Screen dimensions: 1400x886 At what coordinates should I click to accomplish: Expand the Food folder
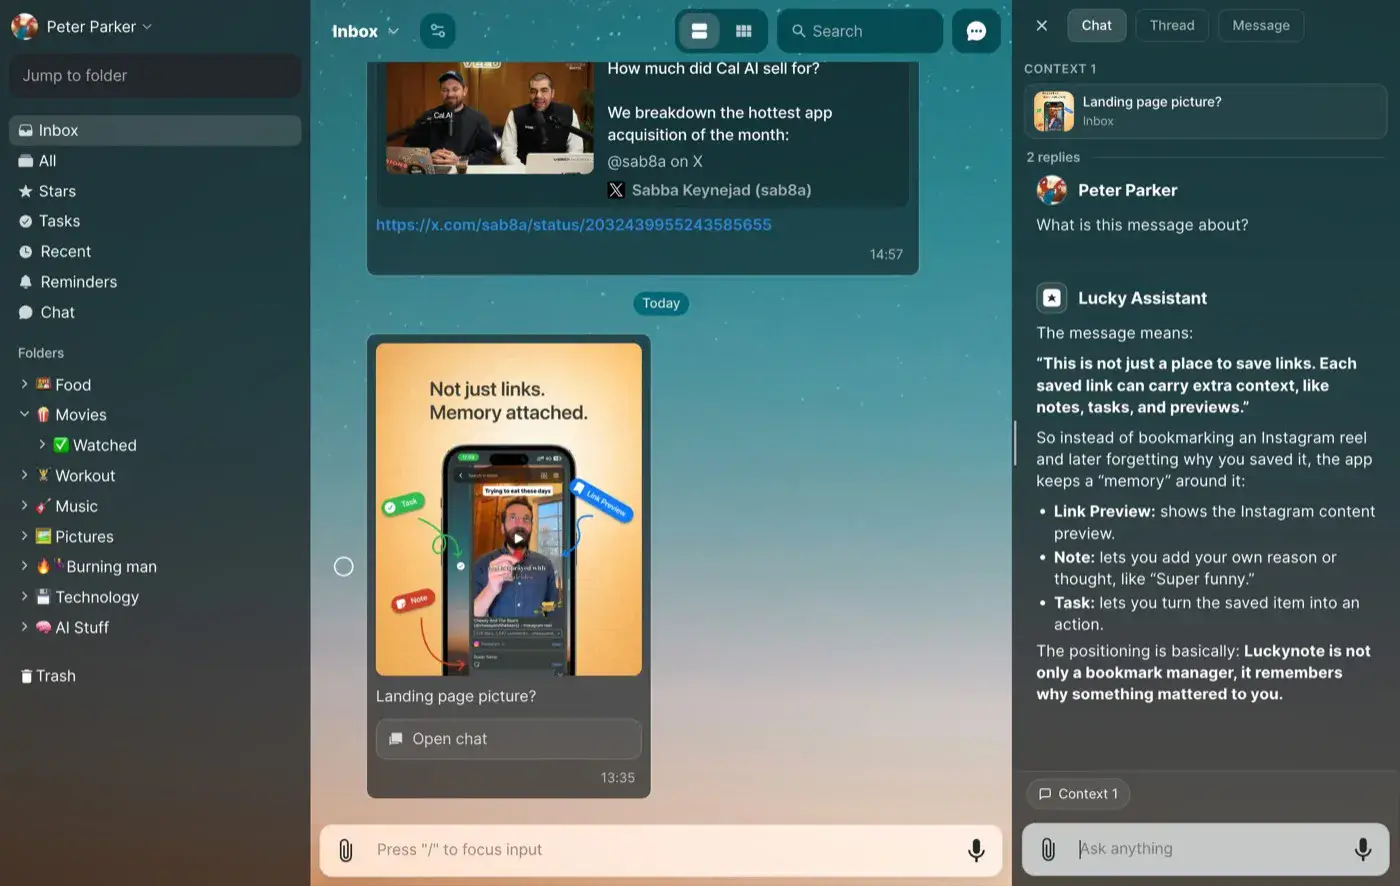coord(24,384)
